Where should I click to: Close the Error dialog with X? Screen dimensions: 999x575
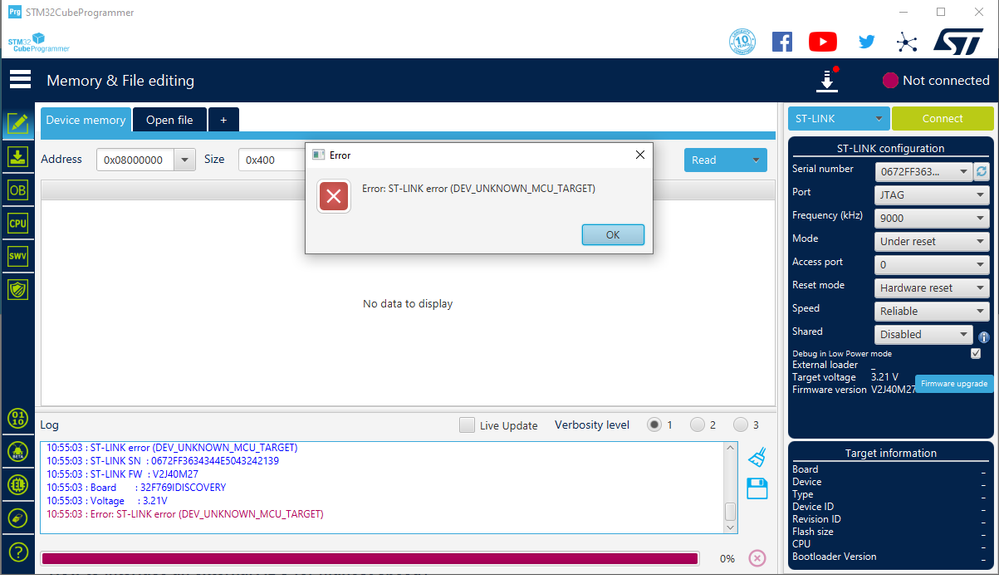[640, 155]
